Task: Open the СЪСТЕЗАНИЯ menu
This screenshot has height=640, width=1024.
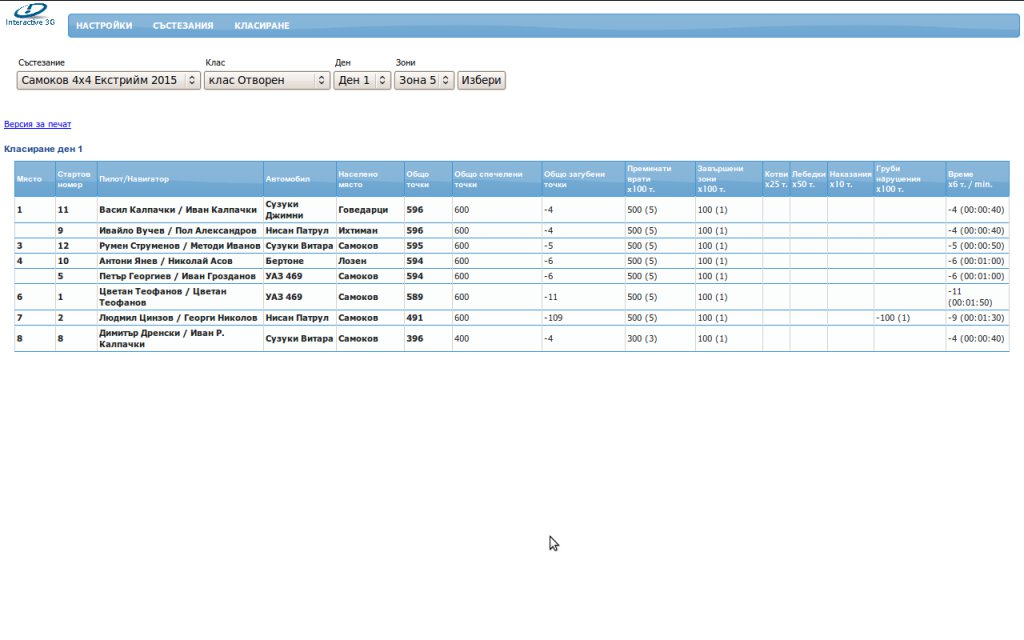Action: click(x=183, y=26)
